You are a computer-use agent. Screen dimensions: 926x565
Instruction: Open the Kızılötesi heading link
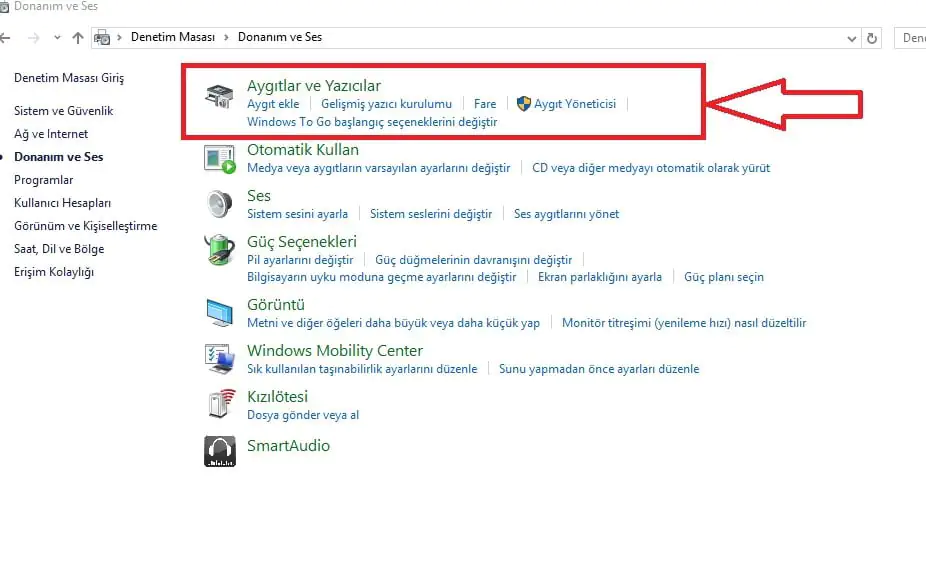tap(278, 397)
